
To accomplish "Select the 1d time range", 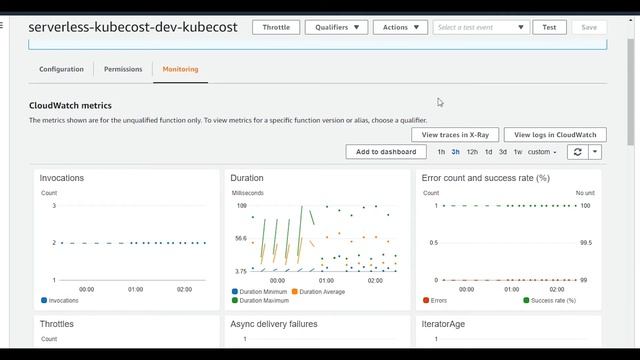I will click(x=489, y=152).
